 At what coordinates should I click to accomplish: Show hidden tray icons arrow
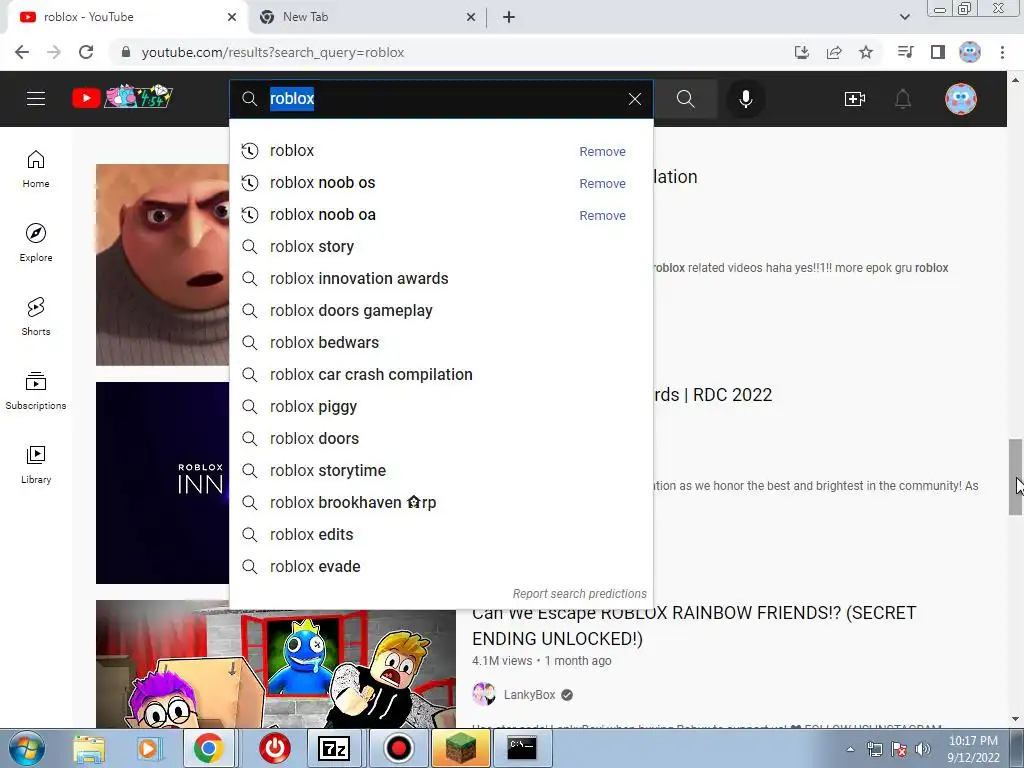(x=850, y=749)
